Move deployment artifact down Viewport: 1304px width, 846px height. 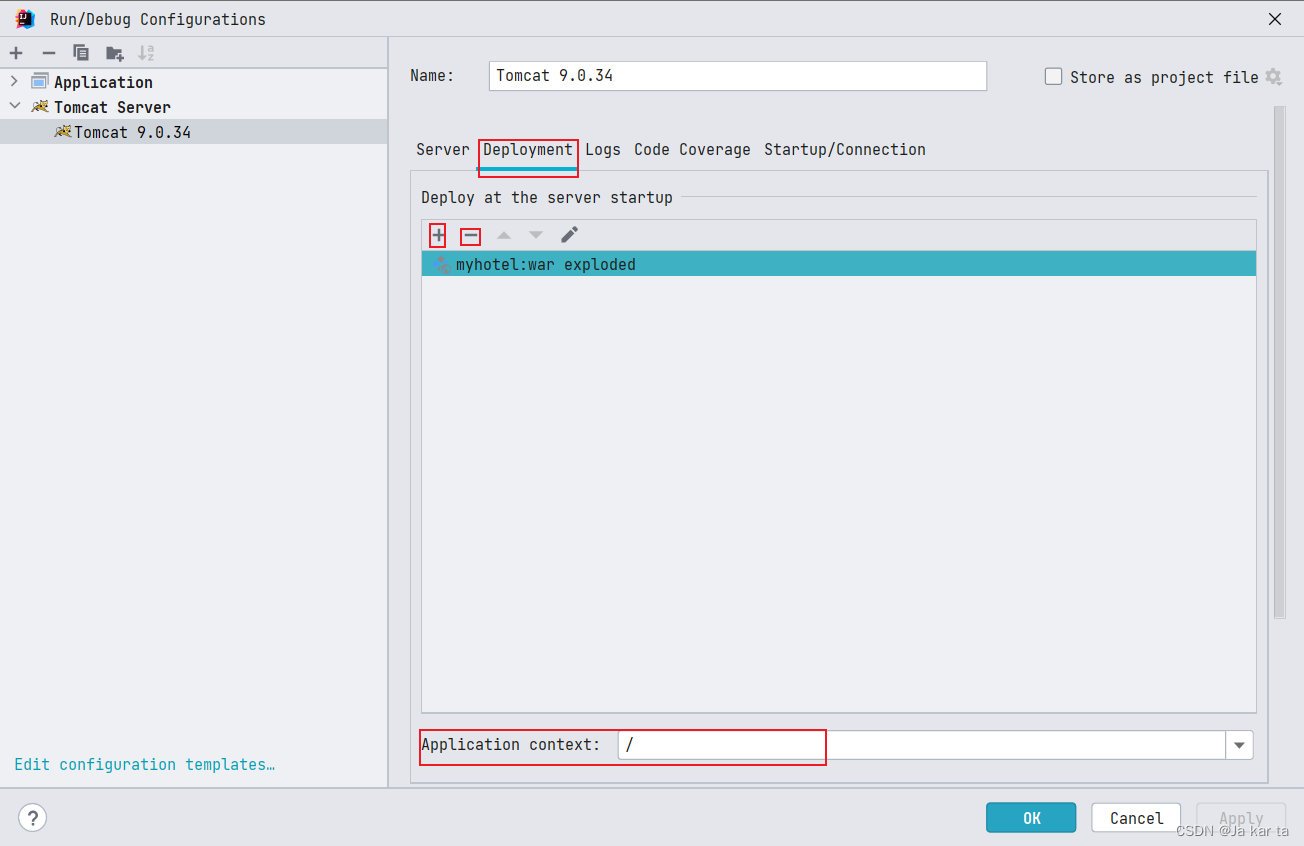tap(536, 235)
